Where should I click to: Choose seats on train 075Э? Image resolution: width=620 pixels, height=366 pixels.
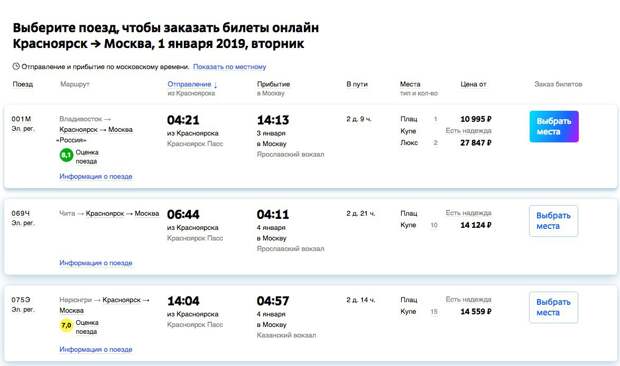tap(553, 308)
